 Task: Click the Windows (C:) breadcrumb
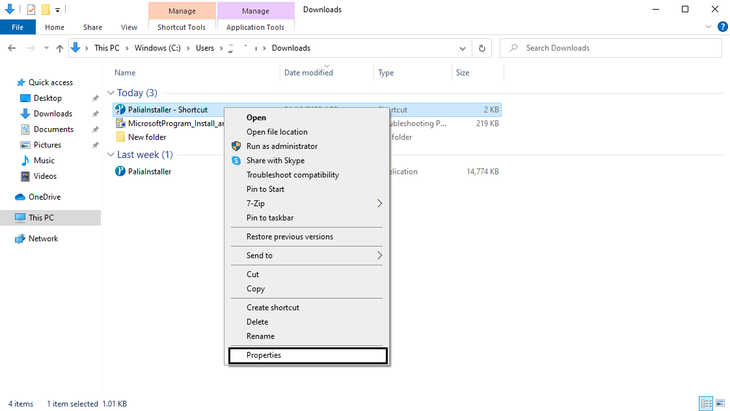point(157,48)
